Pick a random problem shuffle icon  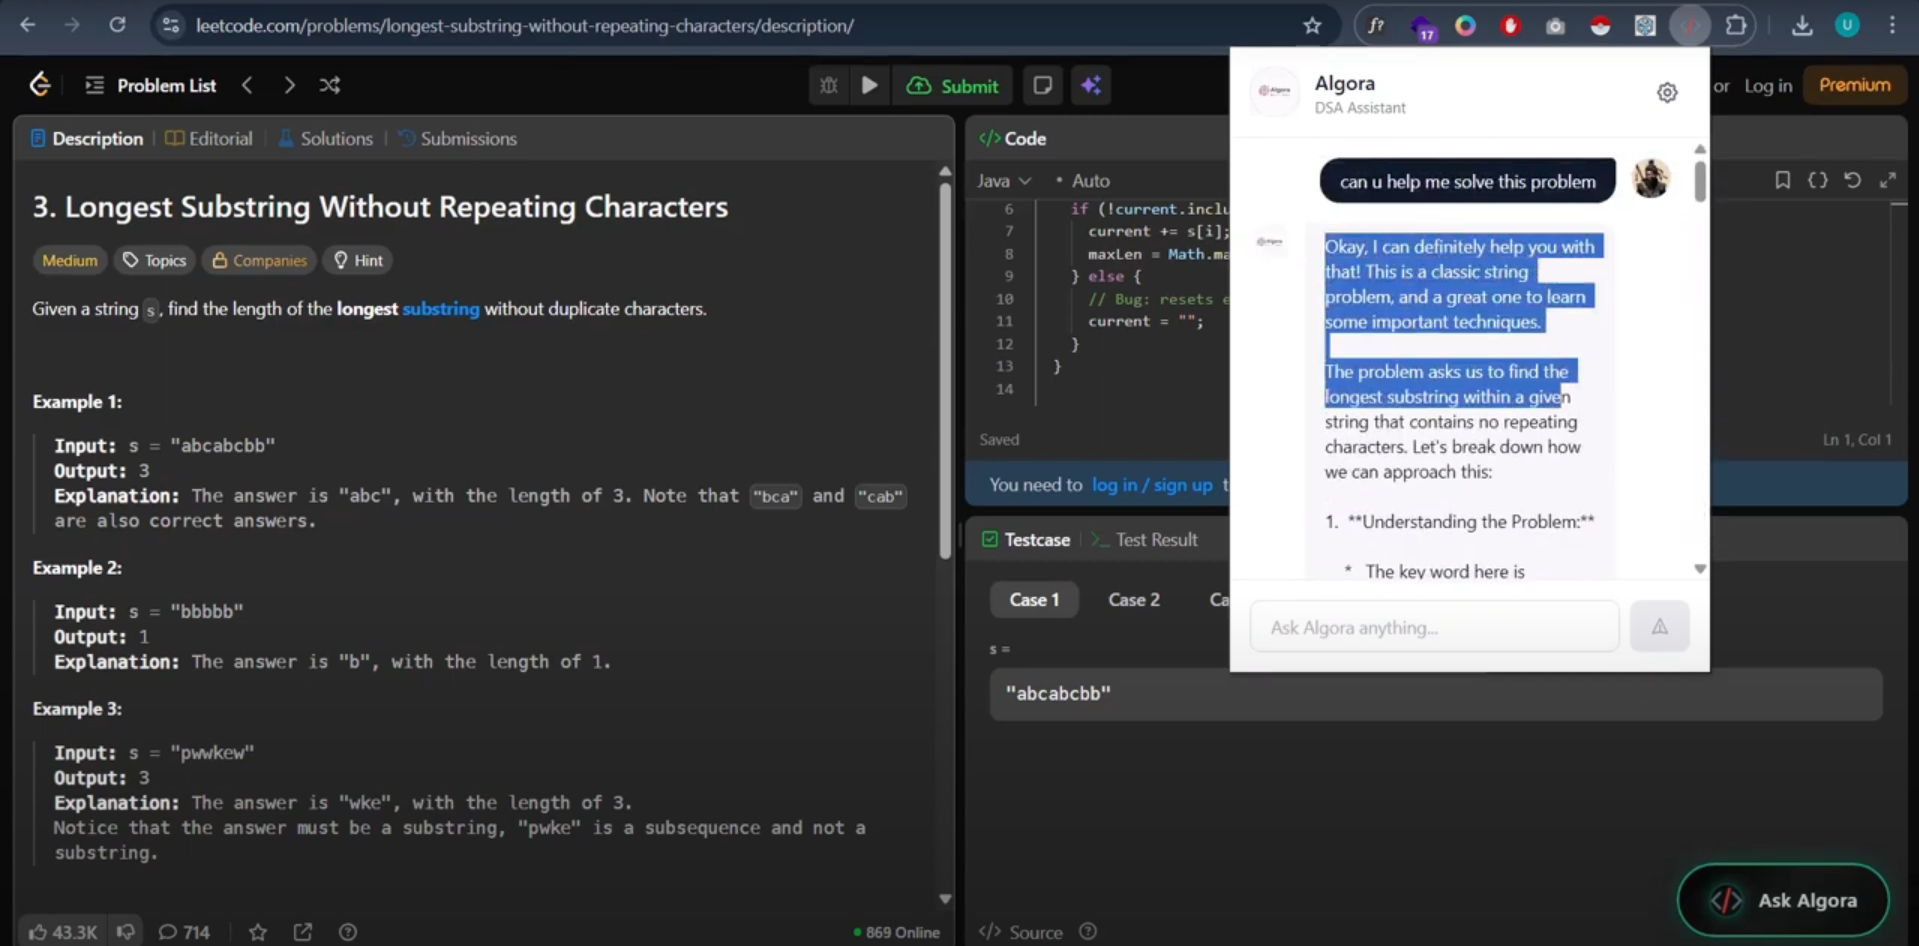pyautogui.click(x=330, y=85)
